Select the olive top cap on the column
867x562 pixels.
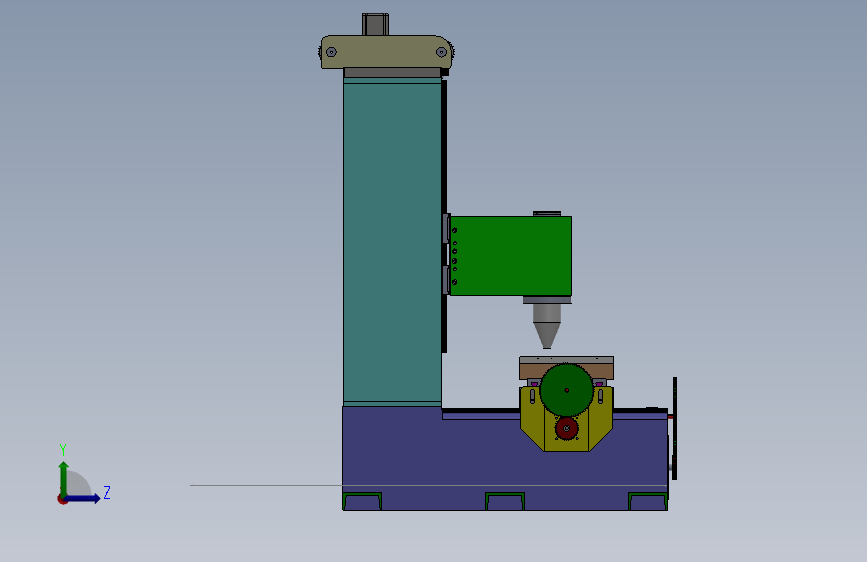[x=387, y=52]
